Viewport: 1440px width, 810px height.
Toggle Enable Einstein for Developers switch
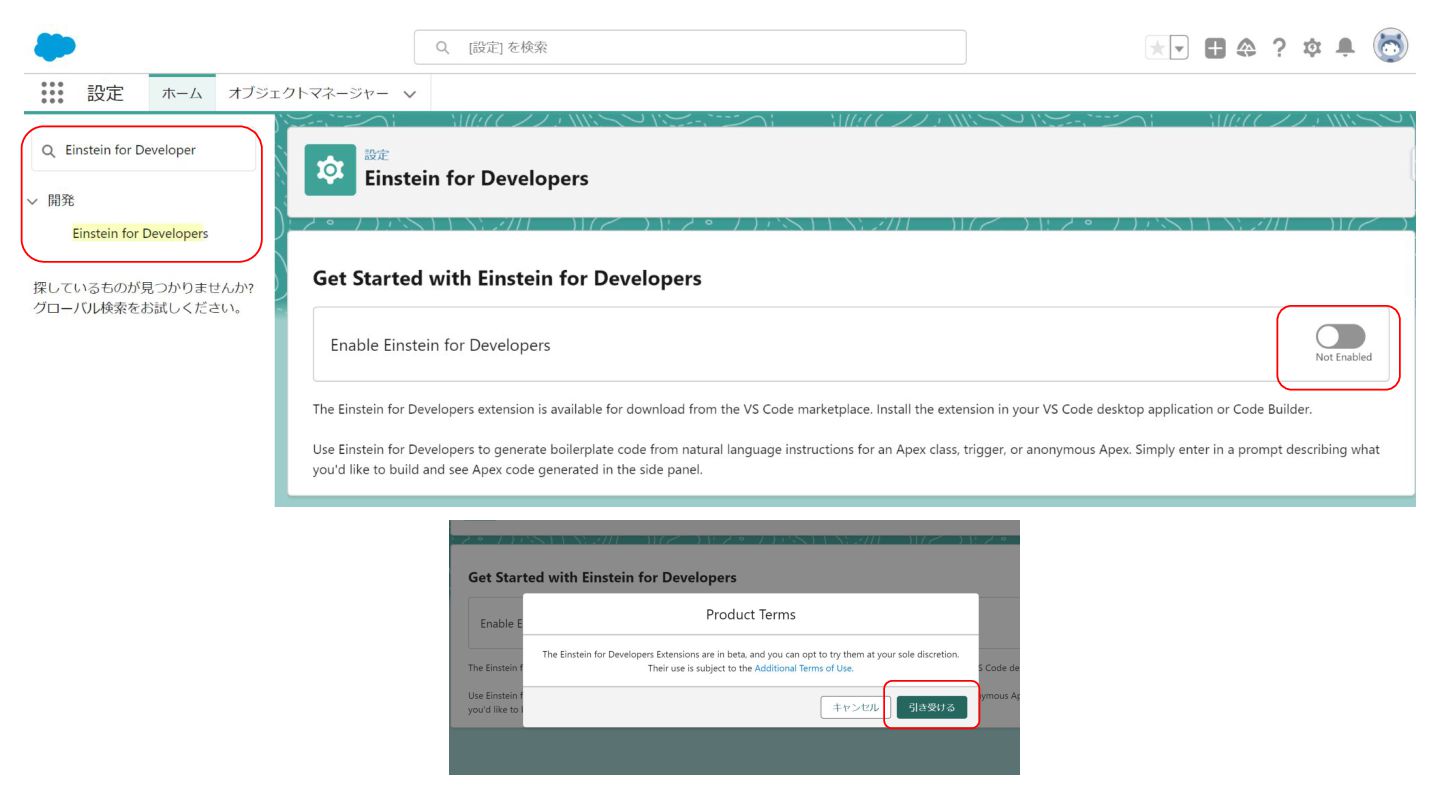1341,336
